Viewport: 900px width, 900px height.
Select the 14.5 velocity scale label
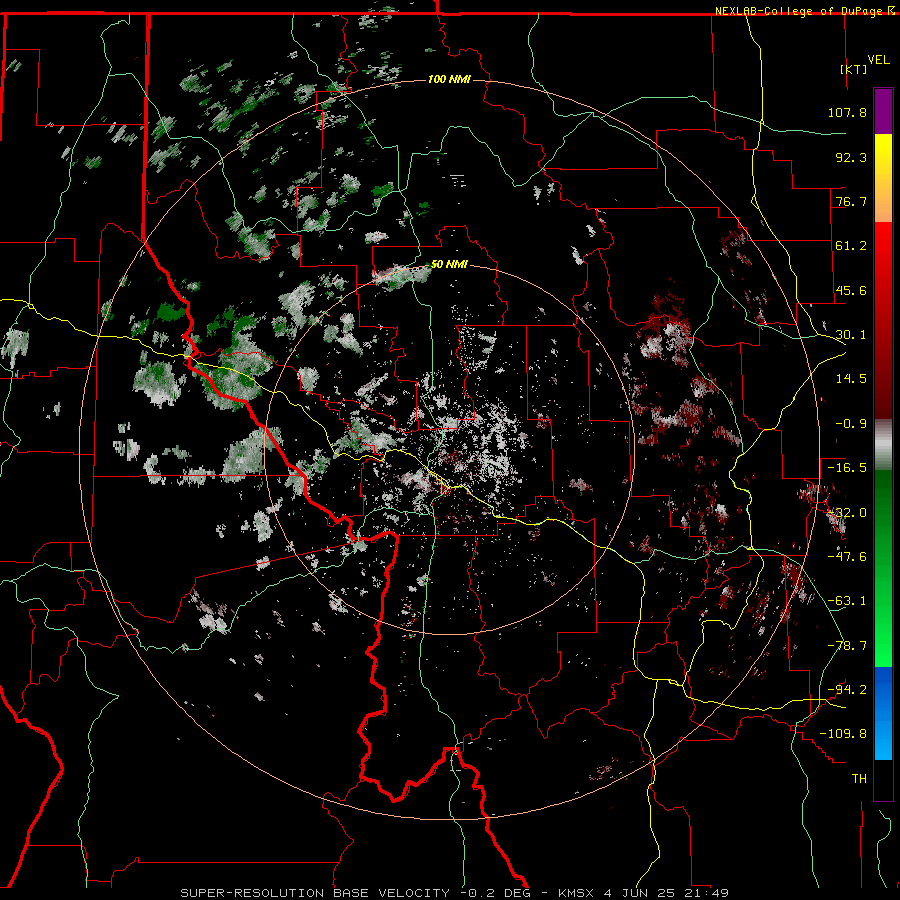coord(851,379)
